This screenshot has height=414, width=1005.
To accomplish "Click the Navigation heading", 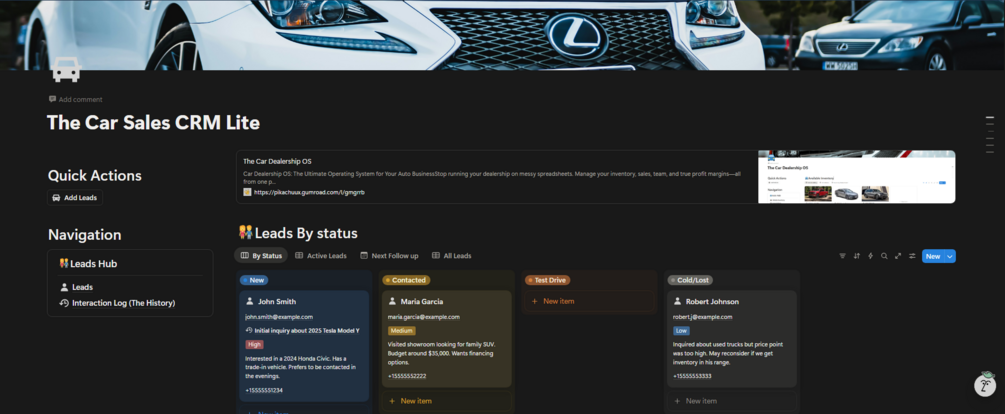I will [x=85, y=235].
